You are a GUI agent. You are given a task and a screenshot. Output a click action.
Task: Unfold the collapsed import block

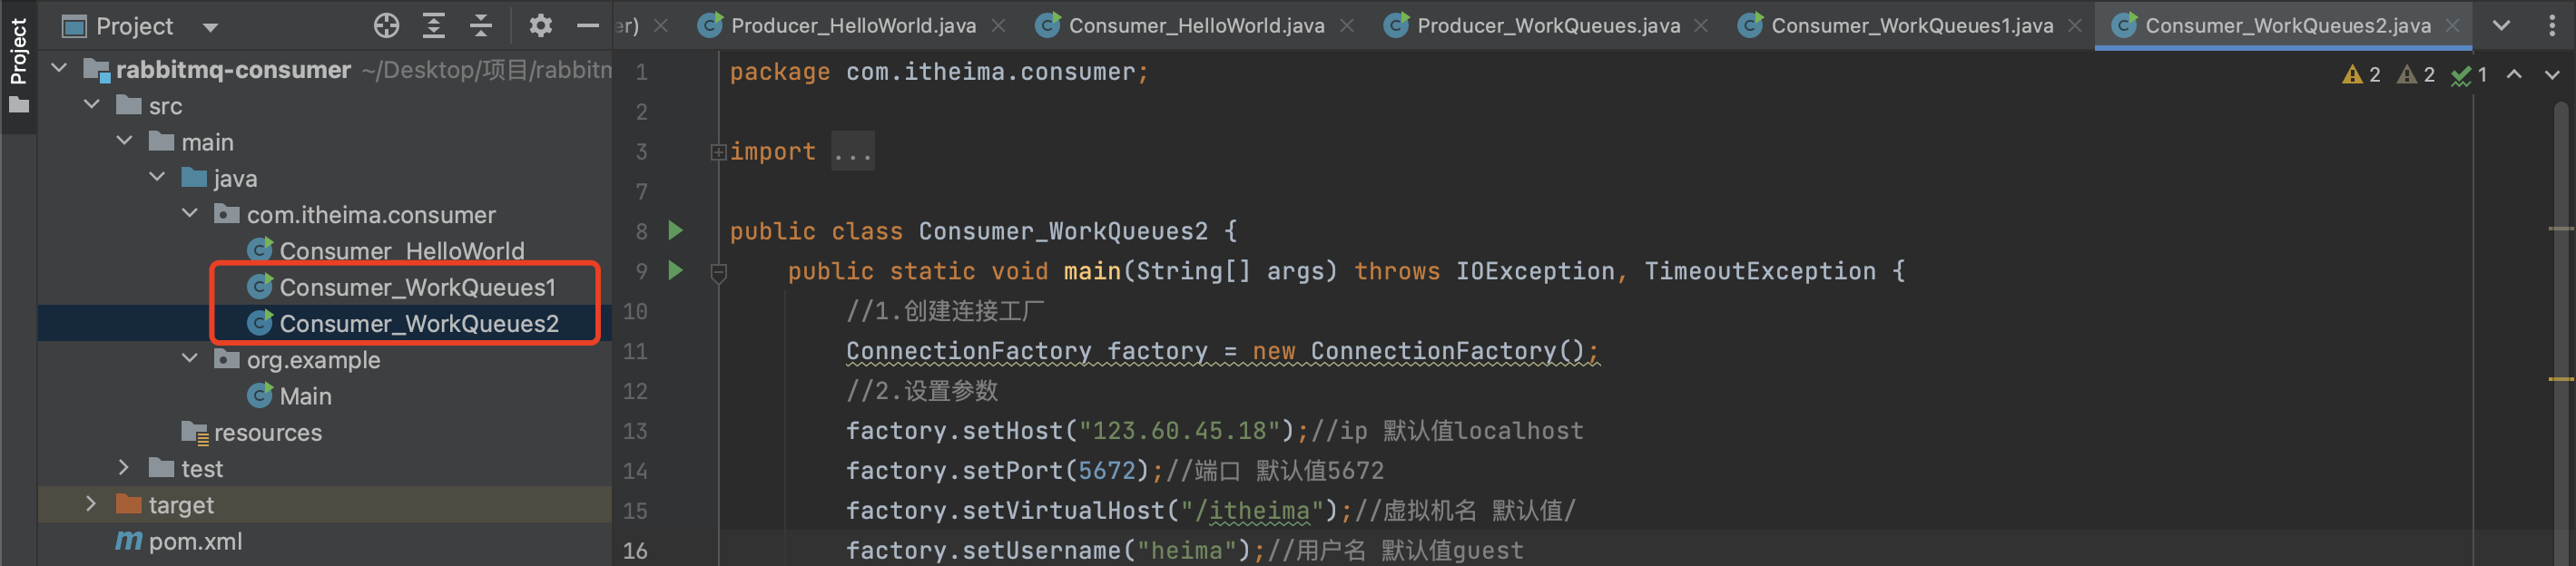tap(718, 152)
